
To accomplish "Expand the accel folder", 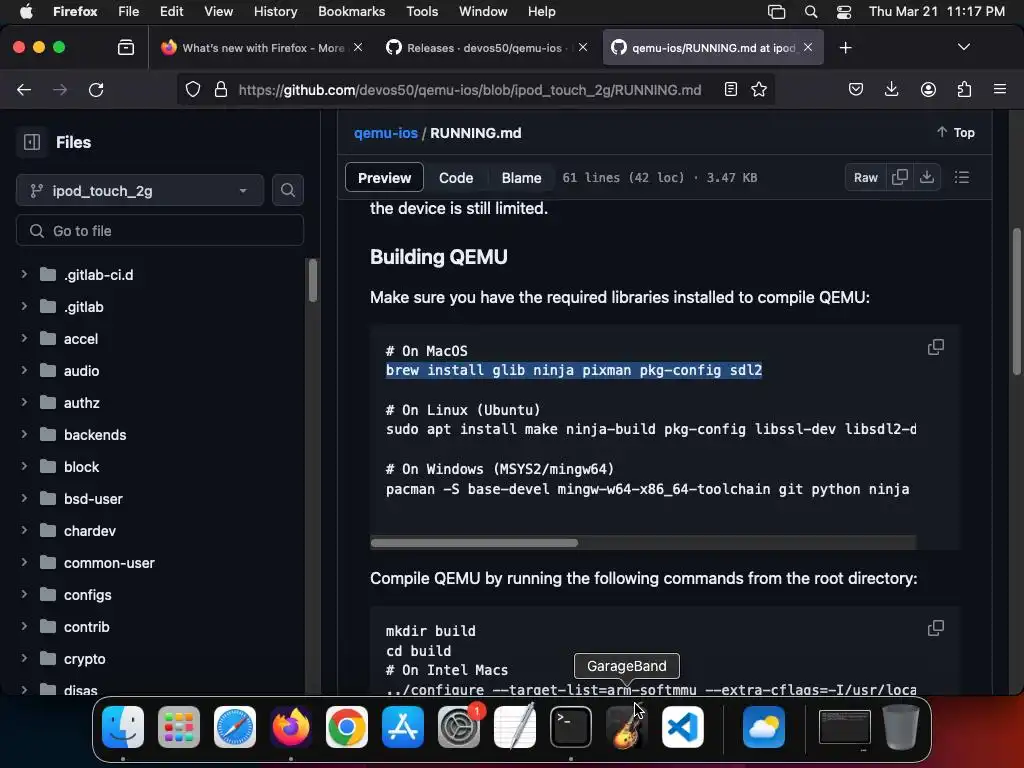I will click(24, 338).
